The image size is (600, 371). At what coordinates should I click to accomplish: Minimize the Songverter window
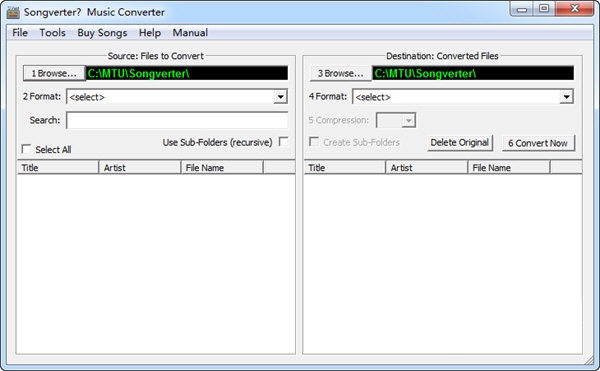point(522,9)
